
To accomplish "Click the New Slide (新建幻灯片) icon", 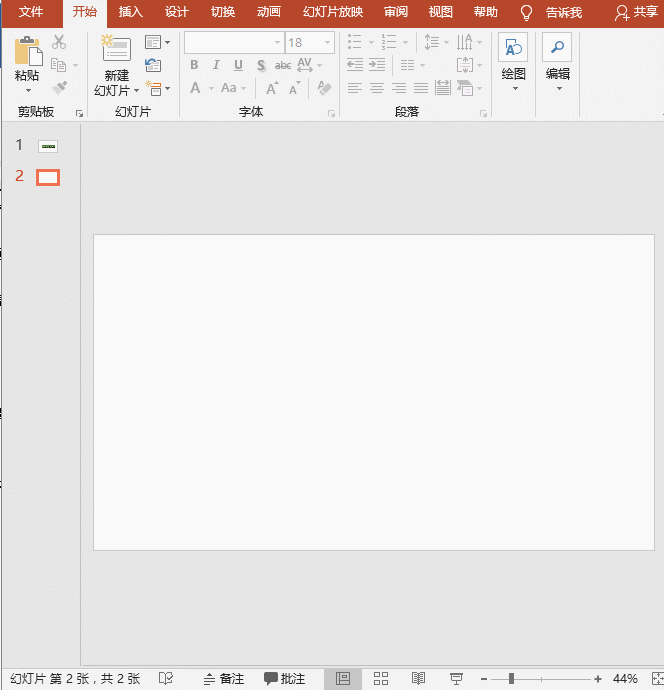I will tap(116, 50).
